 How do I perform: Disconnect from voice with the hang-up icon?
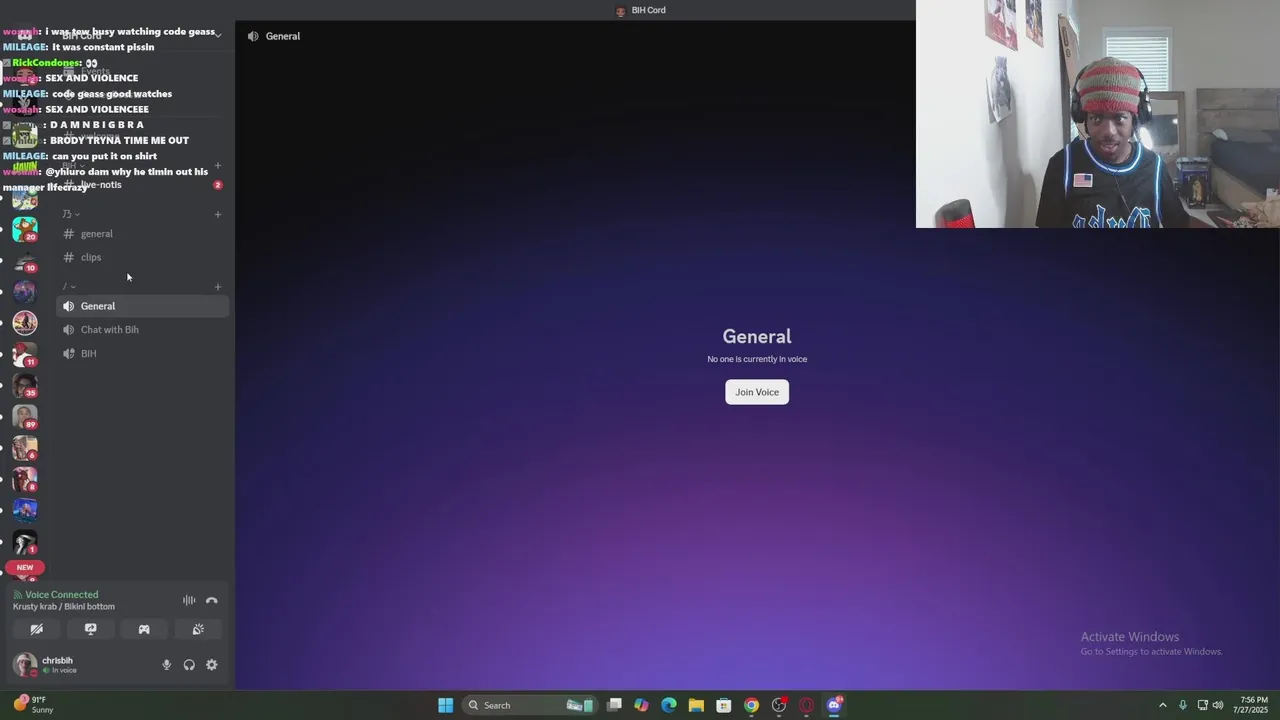[212, 601]
